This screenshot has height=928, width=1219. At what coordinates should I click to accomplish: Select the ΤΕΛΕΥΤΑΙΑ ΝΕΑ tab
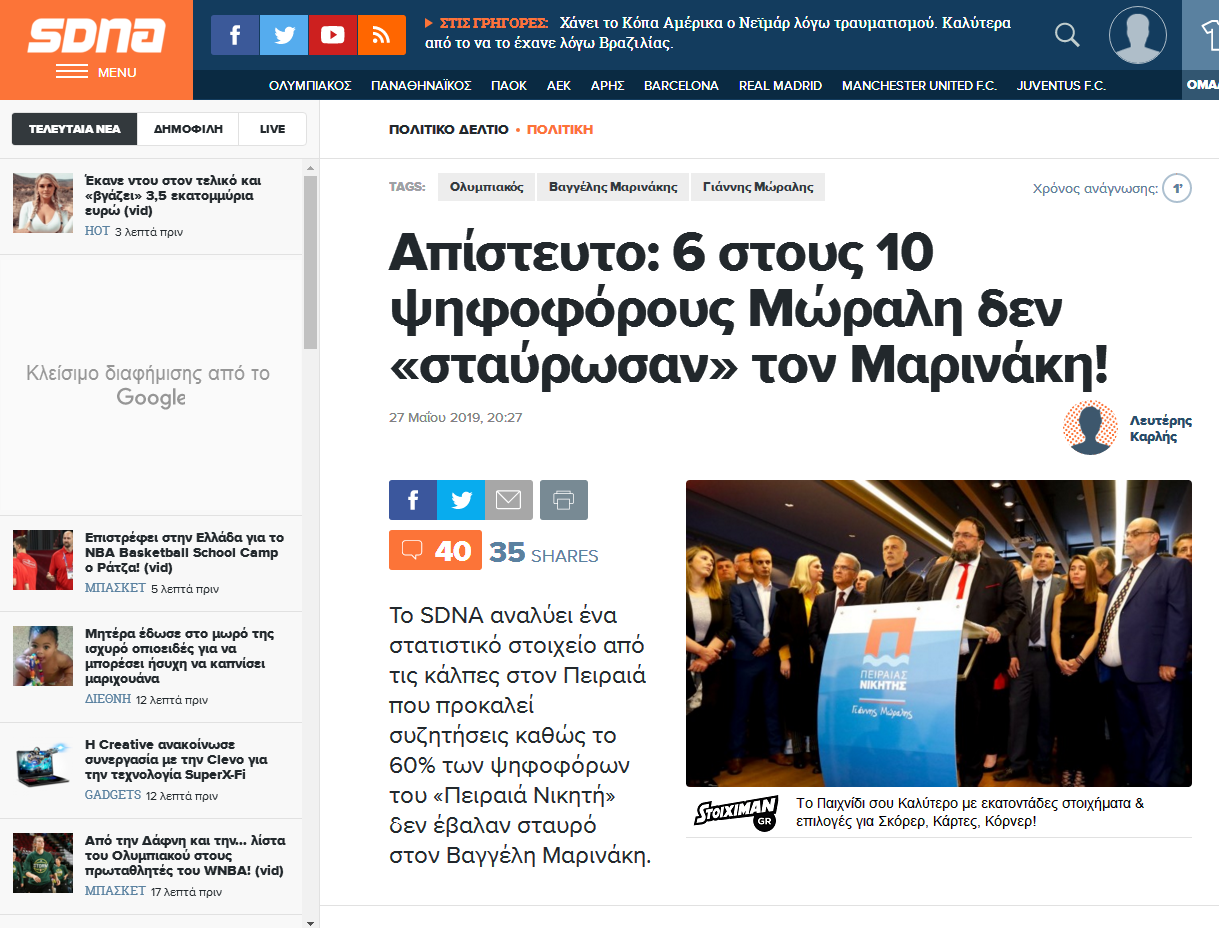click(x=74, y=129)
